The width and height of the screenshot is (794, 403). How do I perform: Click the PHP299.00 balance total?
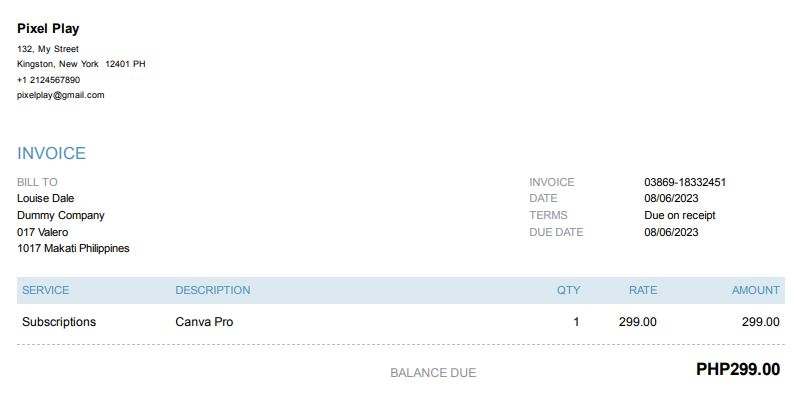737,370
